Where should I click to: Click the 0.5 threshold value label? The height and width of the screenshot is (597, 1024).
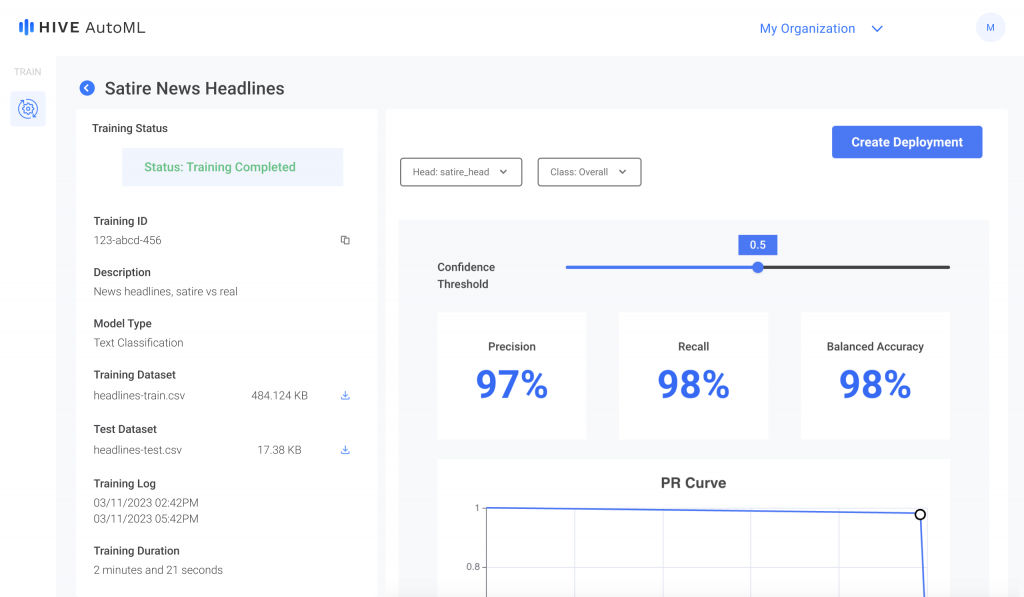pos(758,245)
